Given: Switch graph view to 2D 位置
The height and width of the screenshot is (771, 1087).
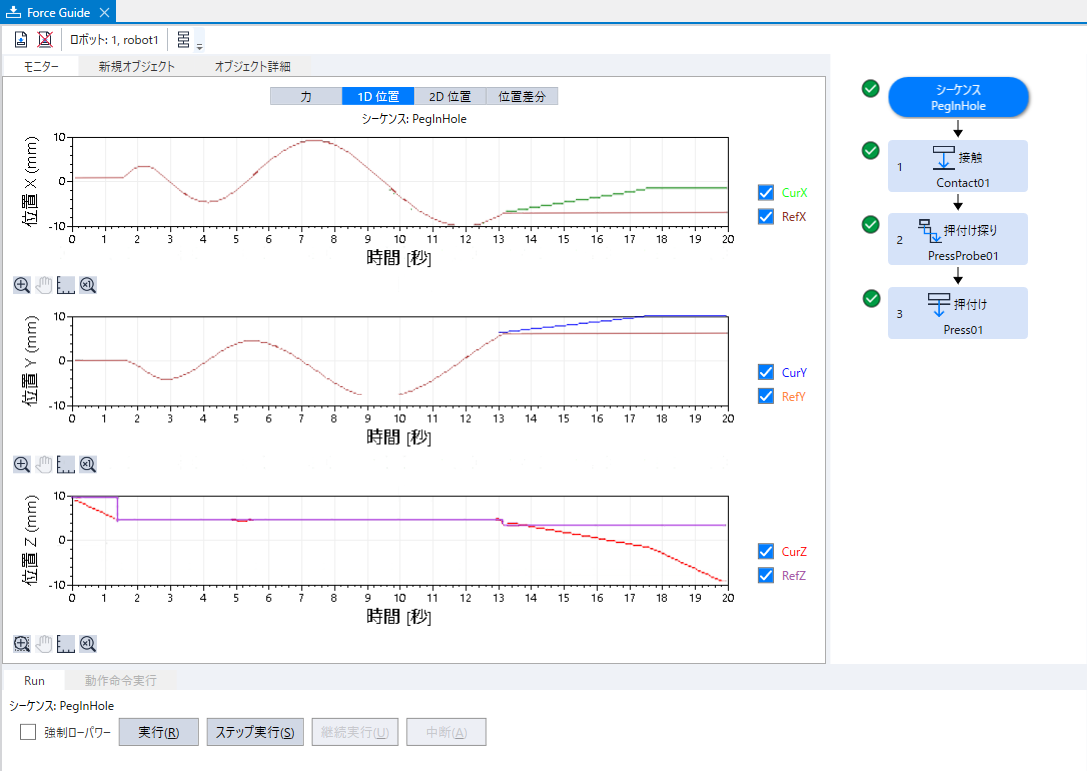Looking at the screenshot, I should coord(450,96).
